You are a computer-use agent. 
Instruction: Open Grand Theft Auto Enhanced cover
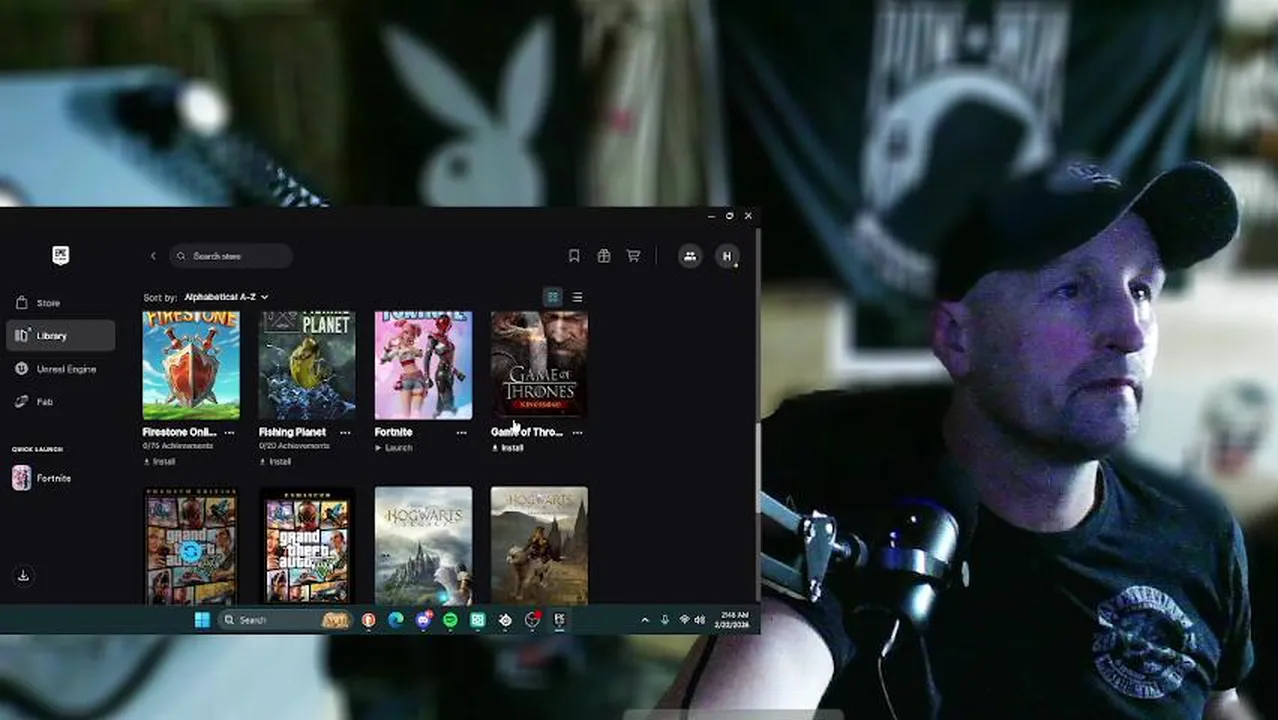pyautogui.click(x=307, y=546)
